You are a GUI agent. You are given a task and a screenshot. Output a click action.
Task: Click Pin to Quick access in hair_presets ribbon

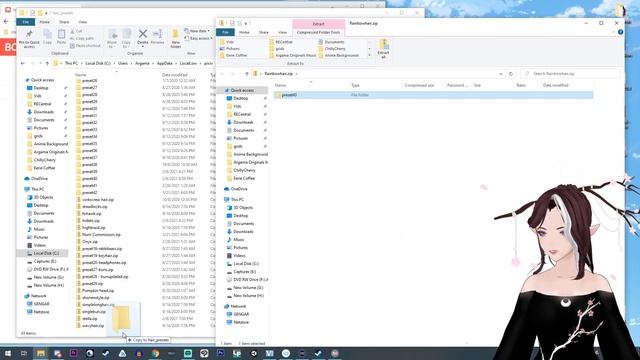[x=29, y=38]
